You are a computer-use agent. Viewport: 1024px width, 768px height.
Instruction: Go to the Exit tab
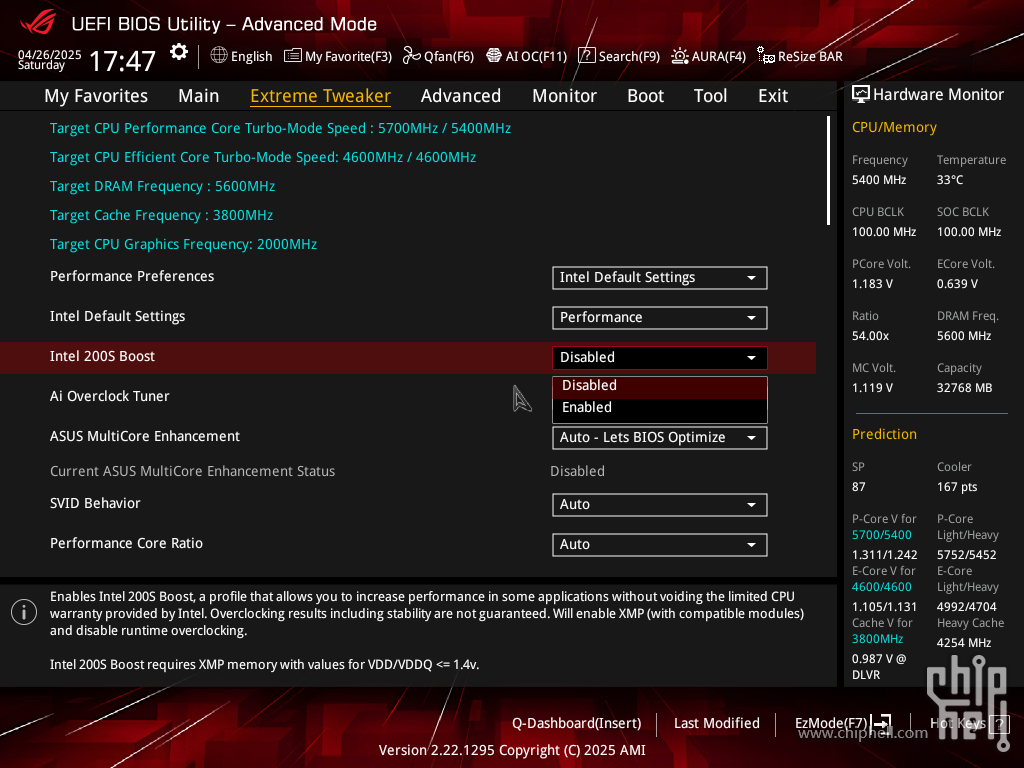[773, 96]
